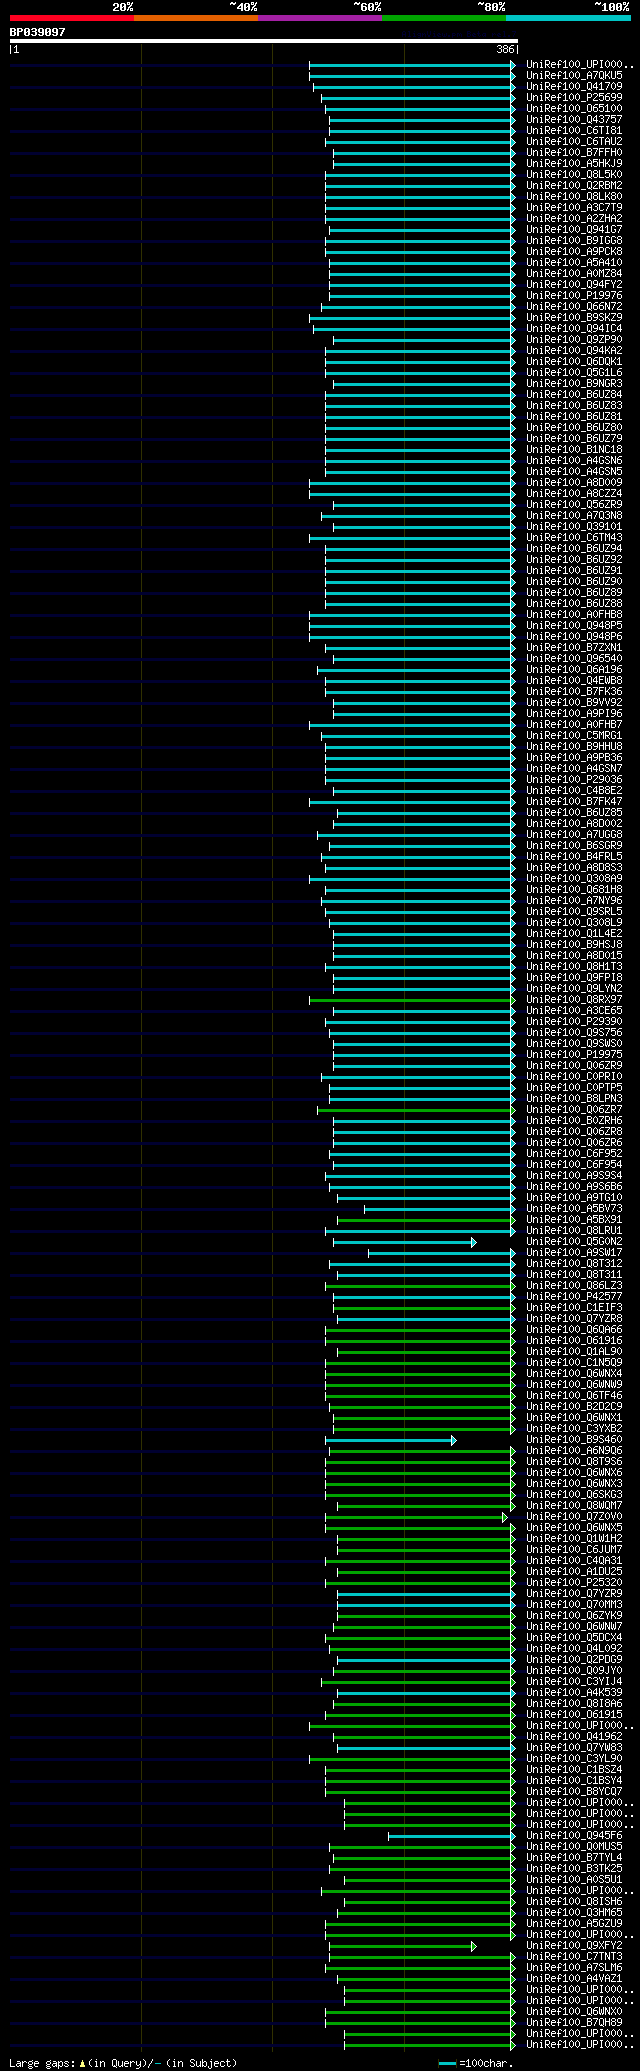Select the UniRef100_Q945F6 label
Viewport: 640px width, 2071px height.
point(574,1835)
